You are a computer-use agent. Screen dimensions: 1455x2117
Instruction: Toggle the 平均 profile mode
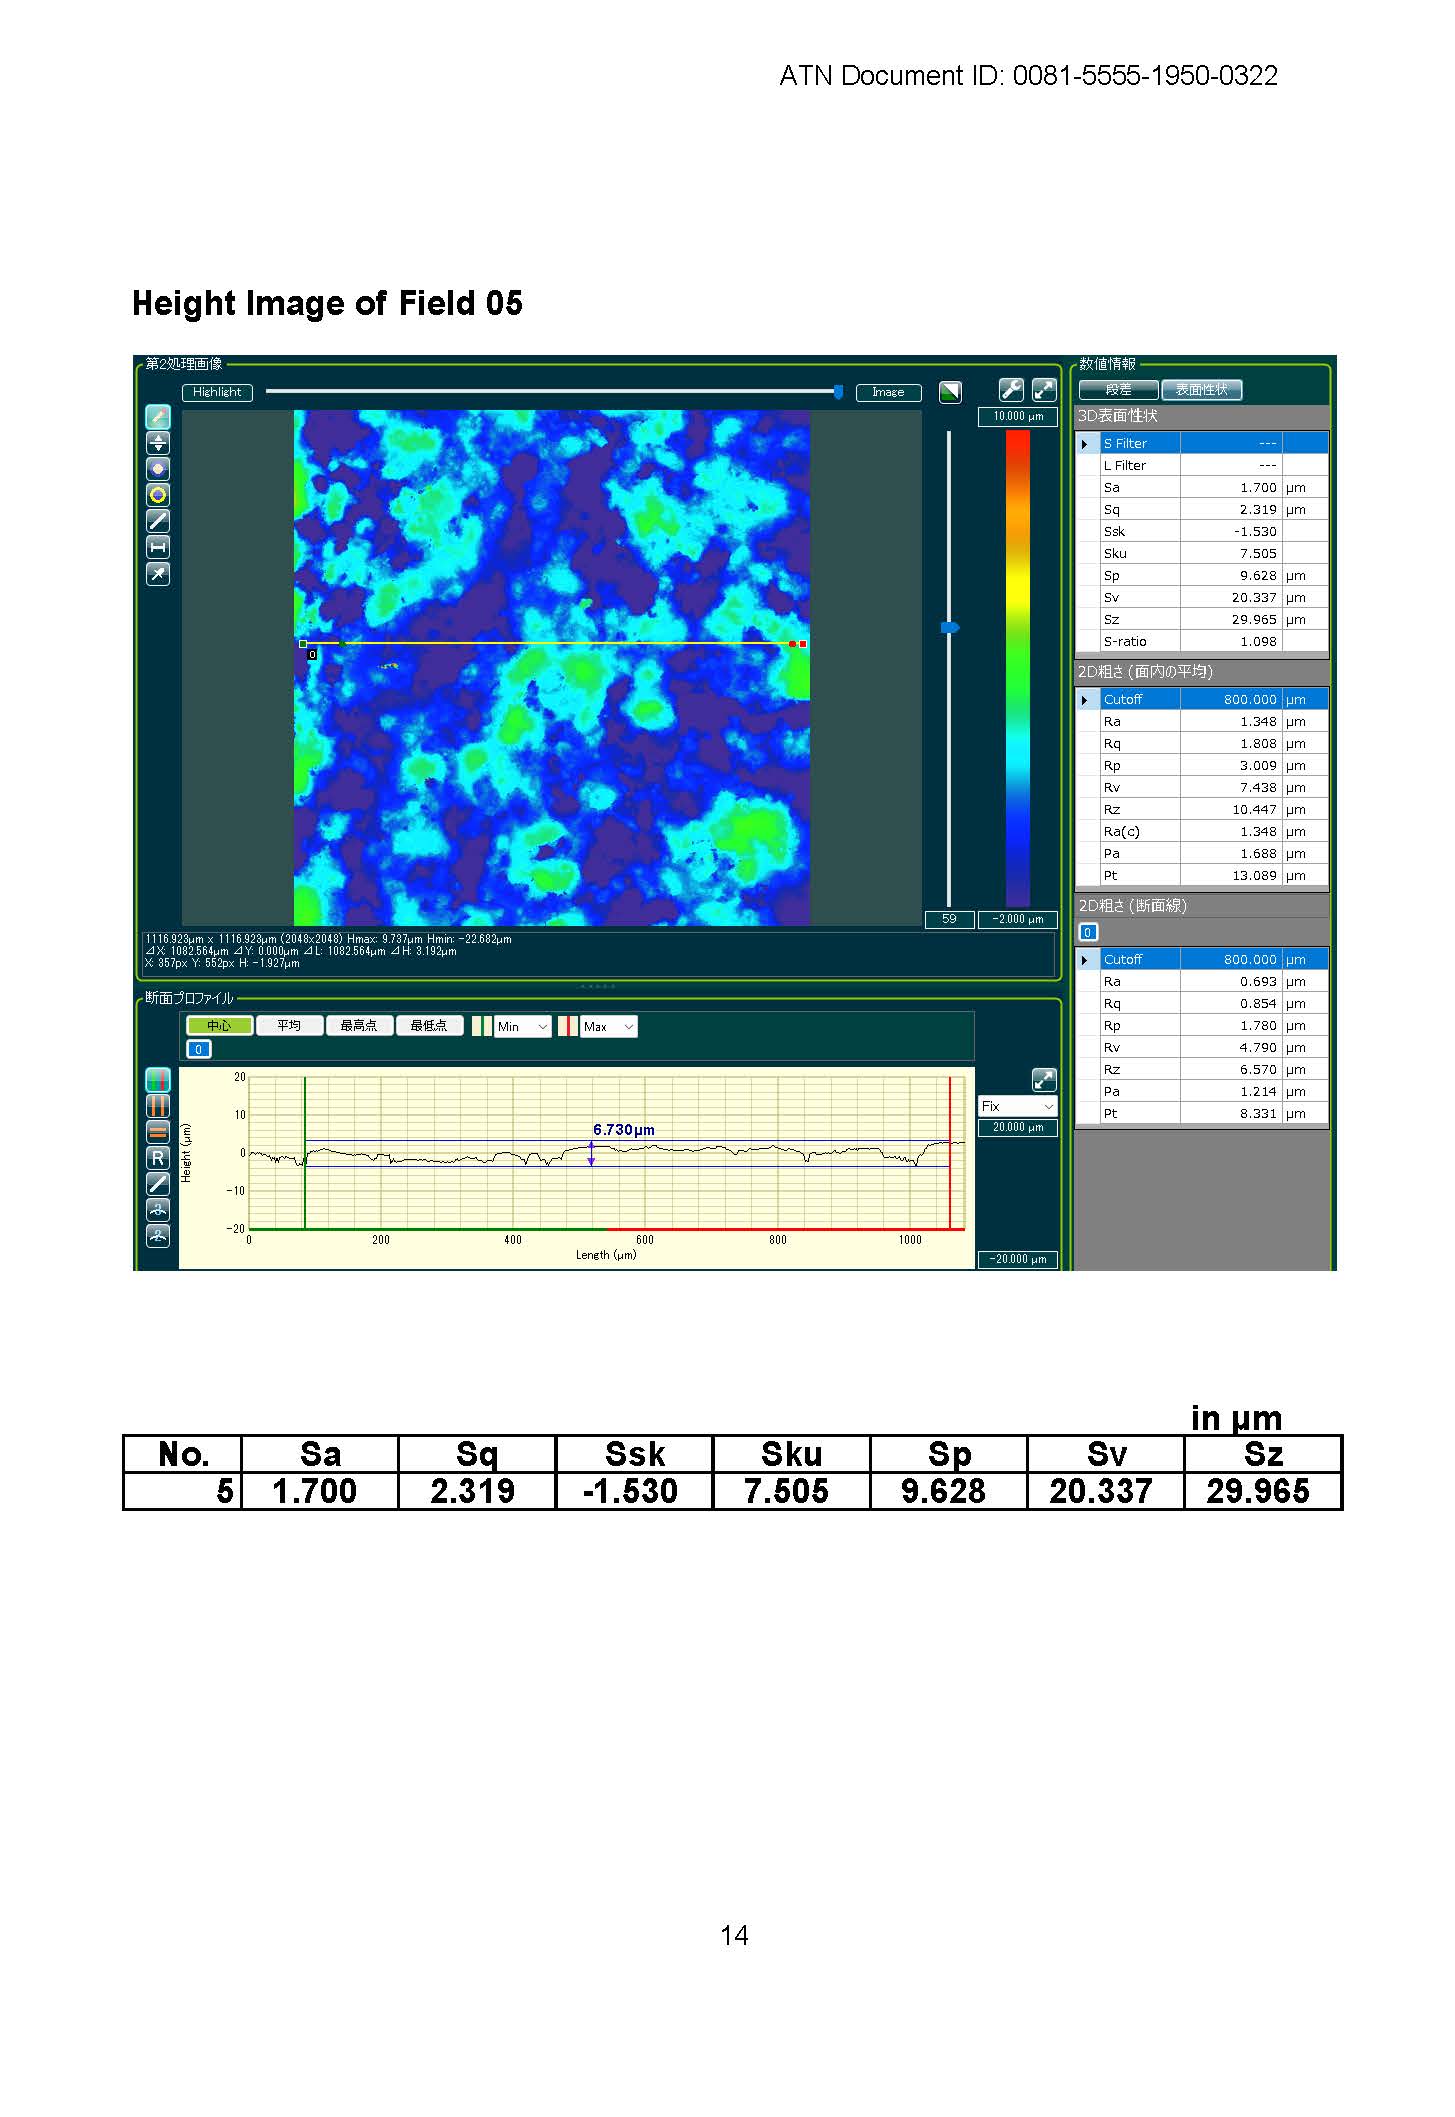[289, 1026]
